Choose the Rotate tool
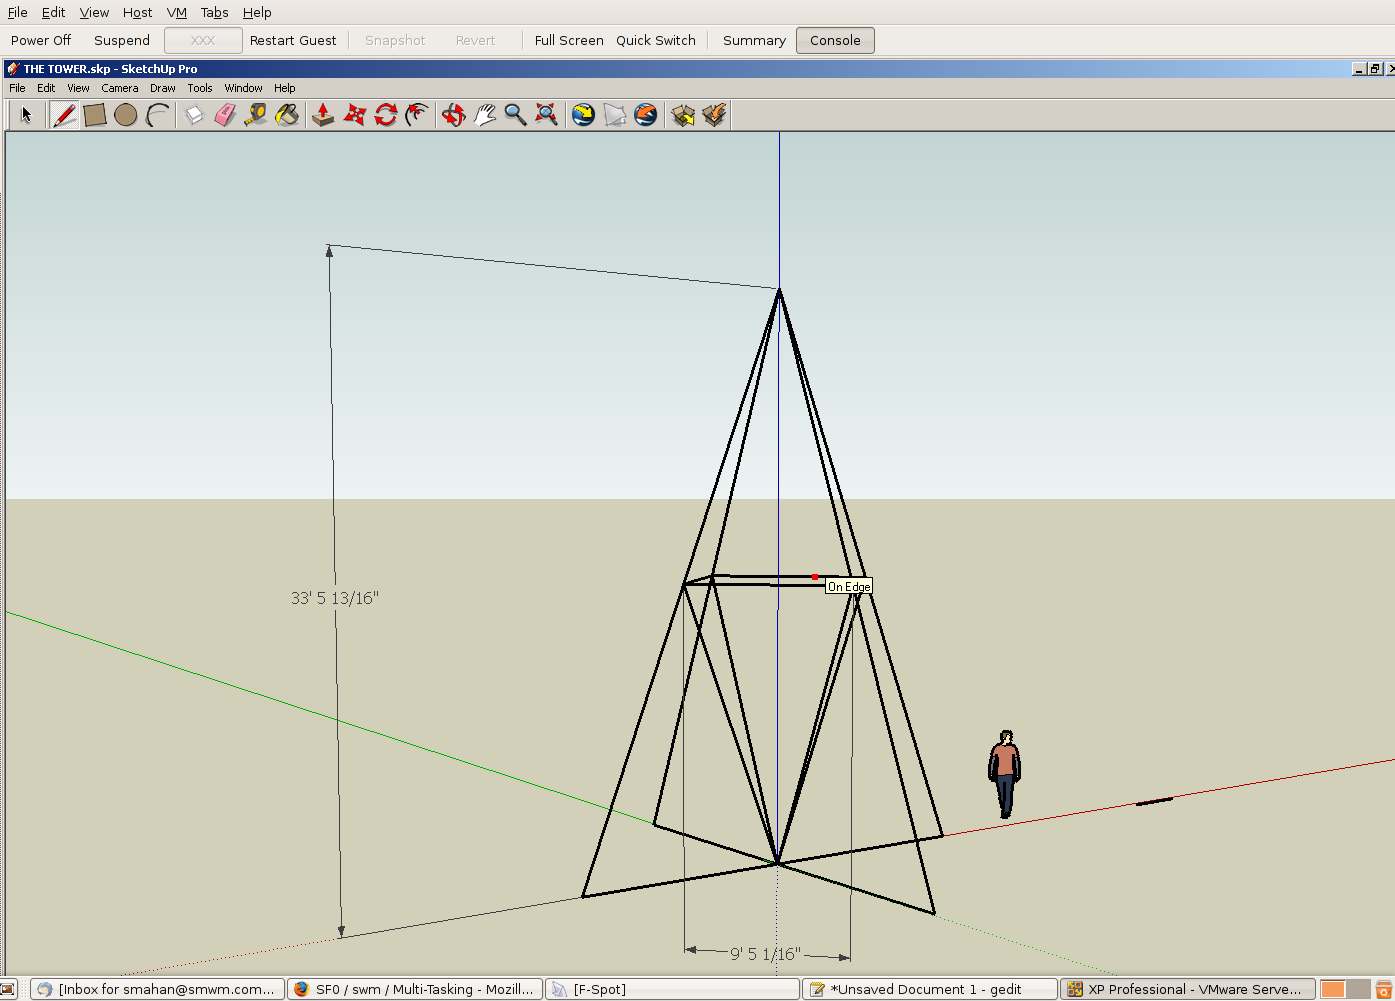Screen dimensions: 1395x1001 coord(386,115)
